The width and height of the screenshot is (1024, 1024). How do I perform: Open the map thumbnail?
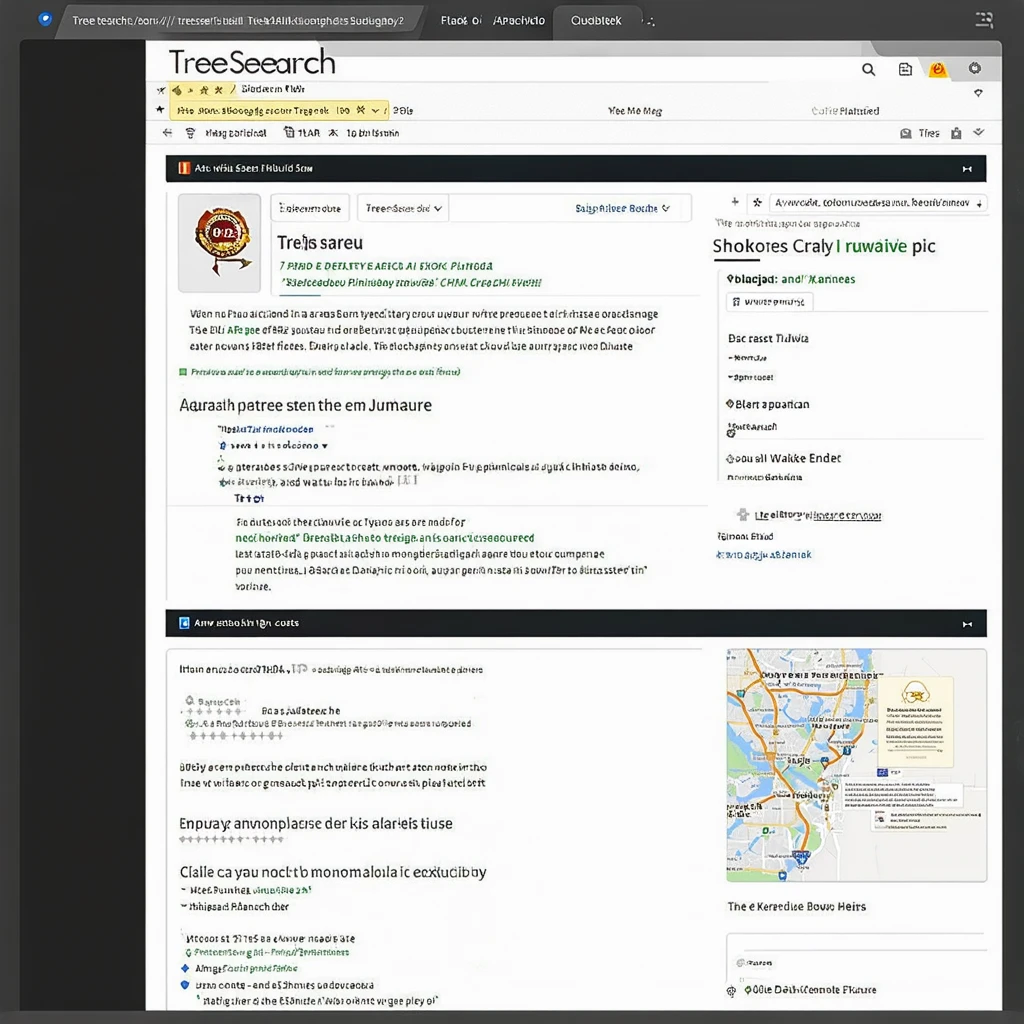tap(856, 765)
